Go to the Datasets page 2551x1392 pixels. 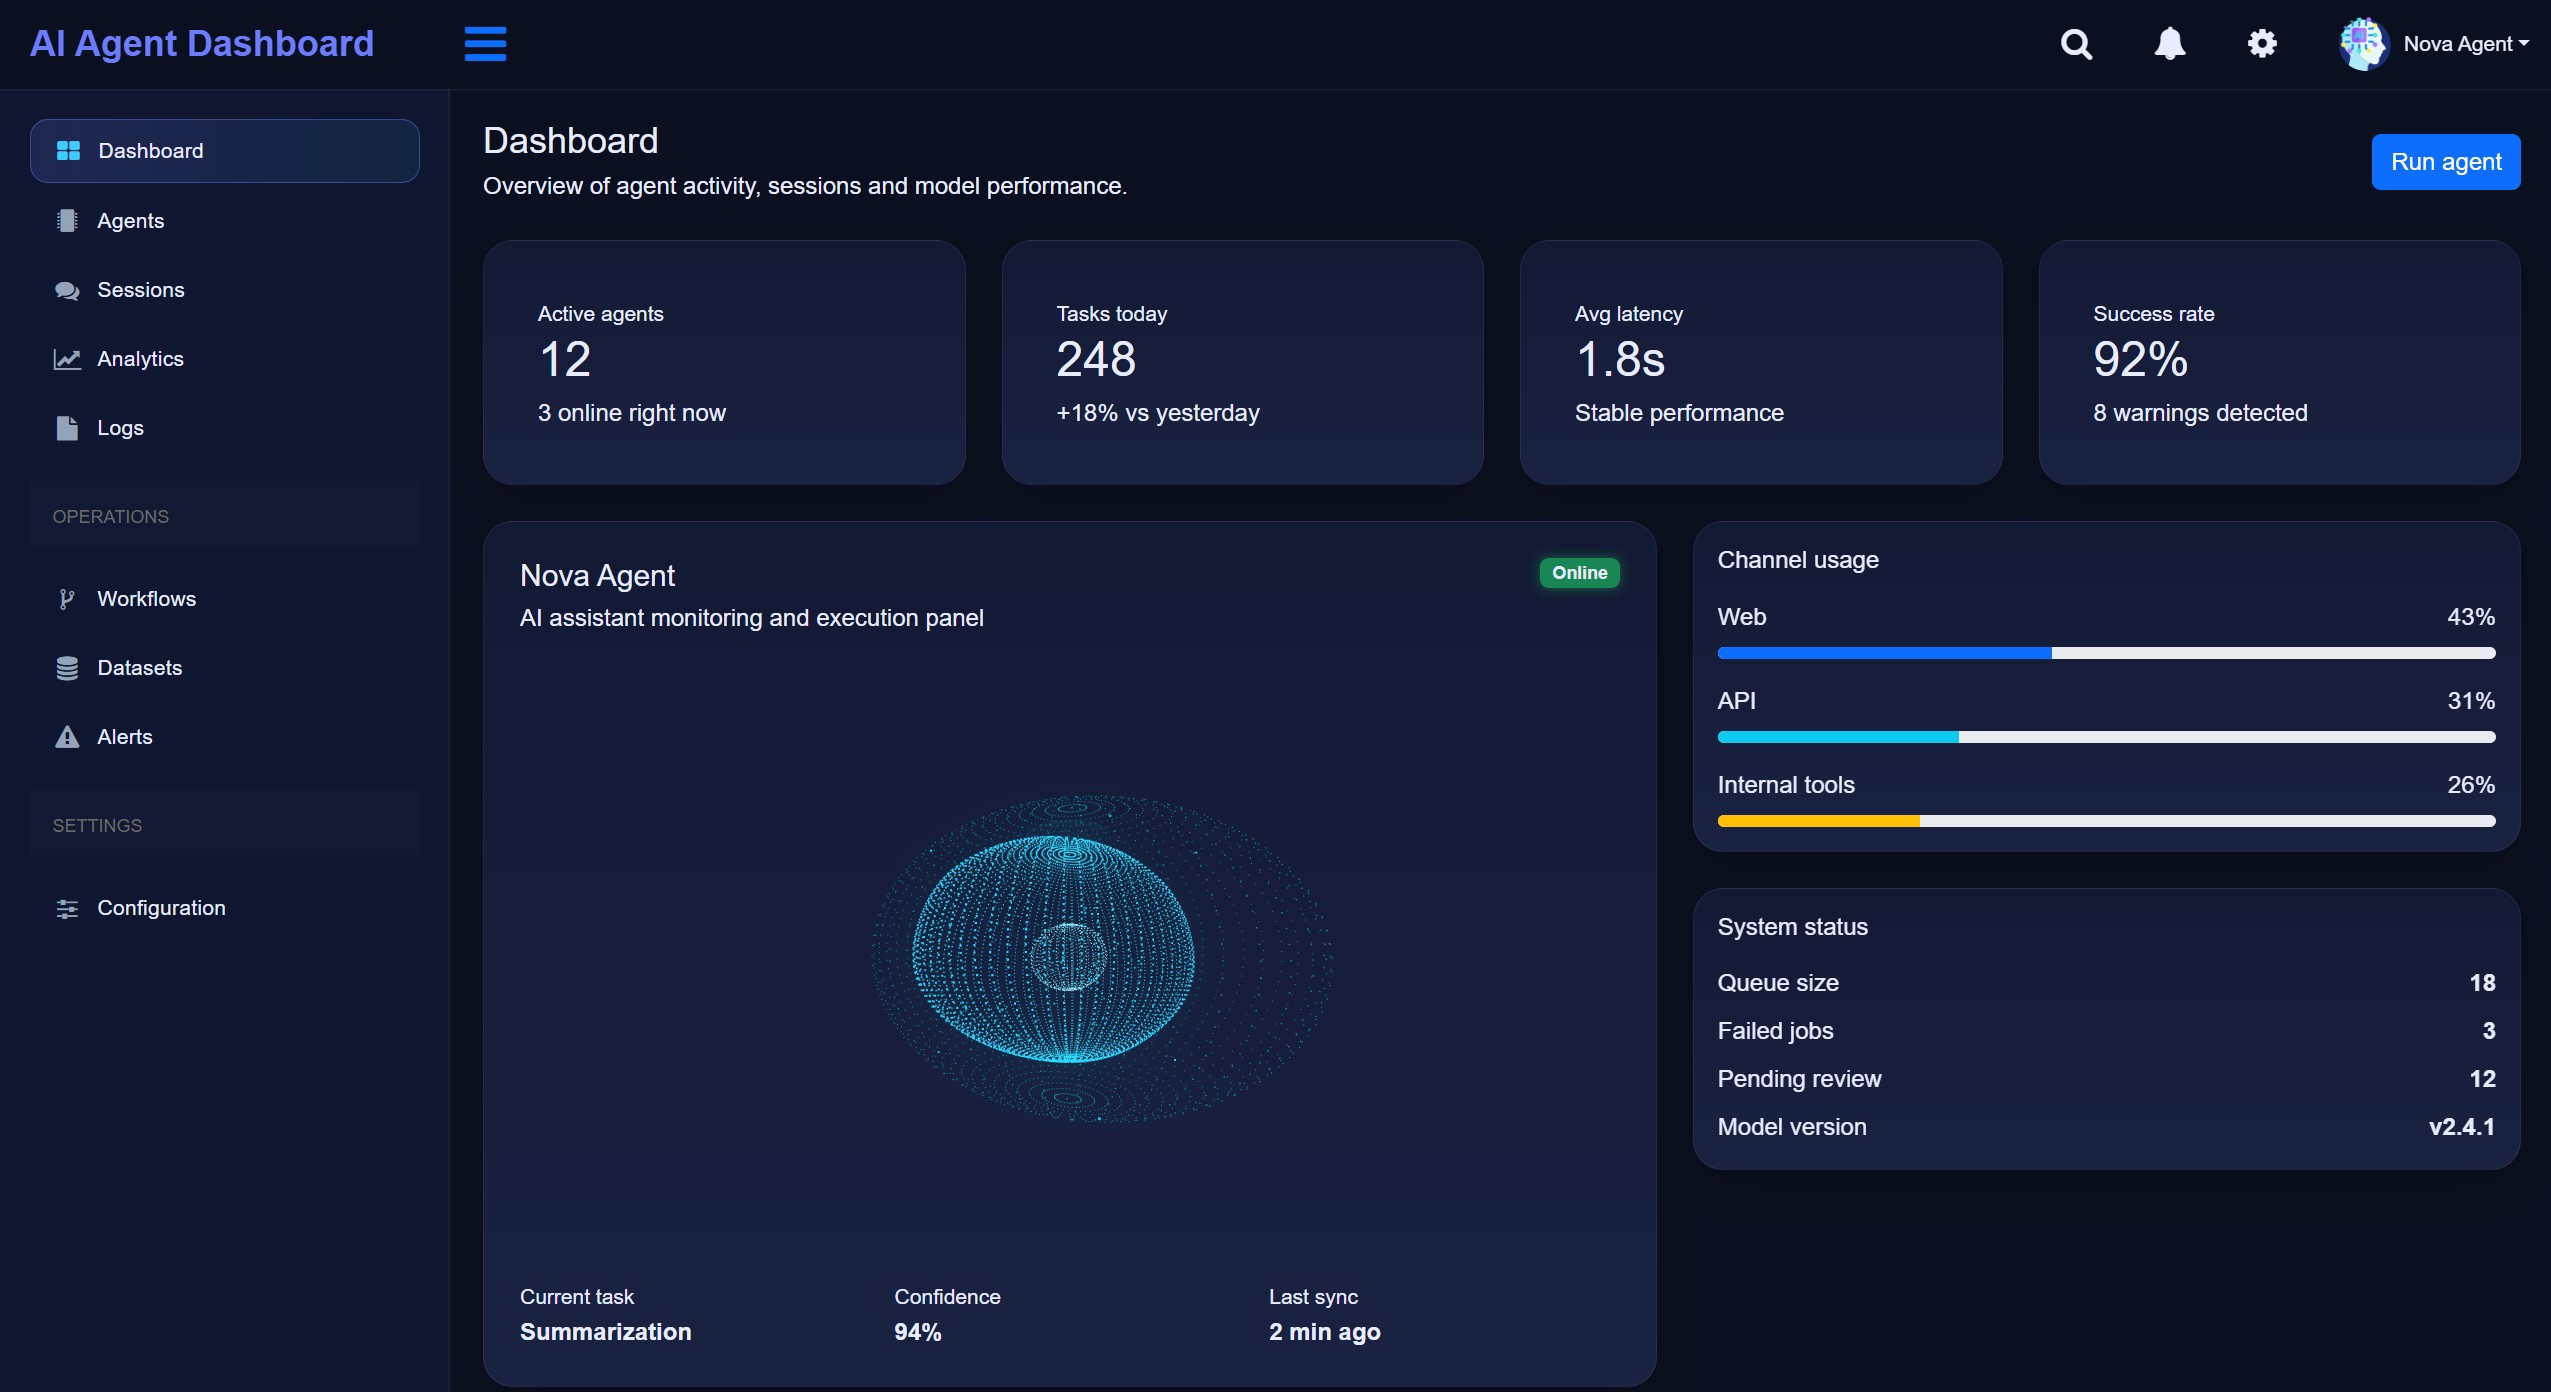(x=139, y=668)
